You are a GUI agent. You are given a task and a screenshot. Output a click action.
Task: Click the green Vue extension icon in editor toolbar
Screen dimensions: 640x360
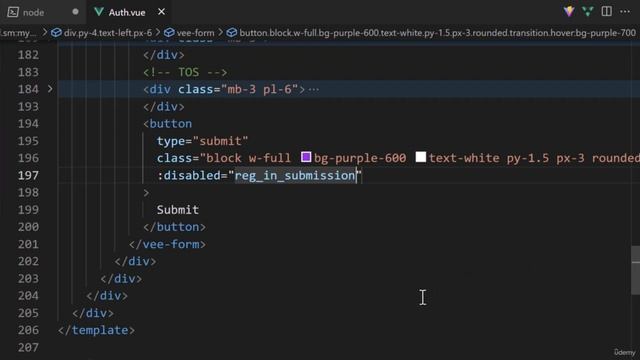point(588,11)
